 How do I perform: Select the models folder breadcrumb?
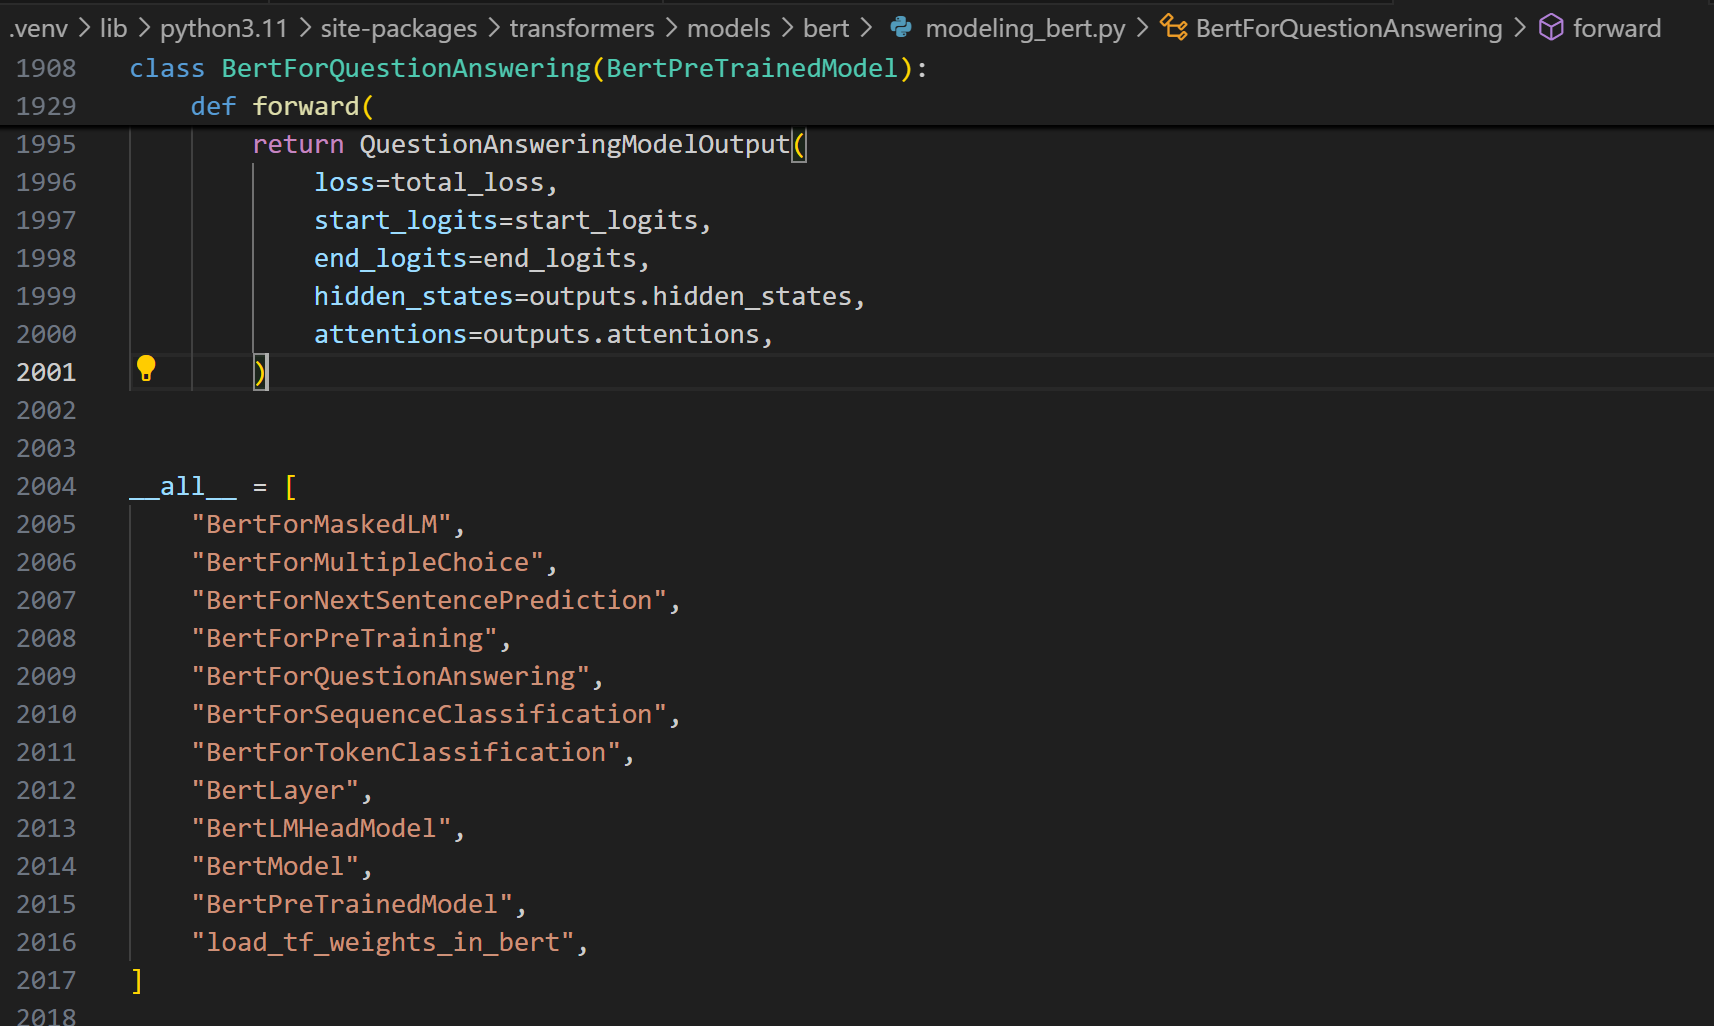point(728,28)
